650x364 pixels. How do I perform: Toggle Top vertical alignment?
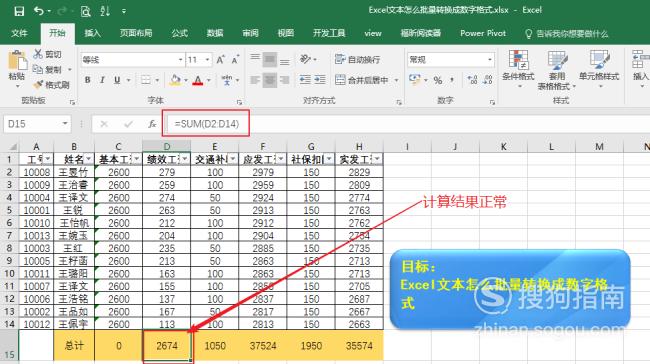point(255,58)
